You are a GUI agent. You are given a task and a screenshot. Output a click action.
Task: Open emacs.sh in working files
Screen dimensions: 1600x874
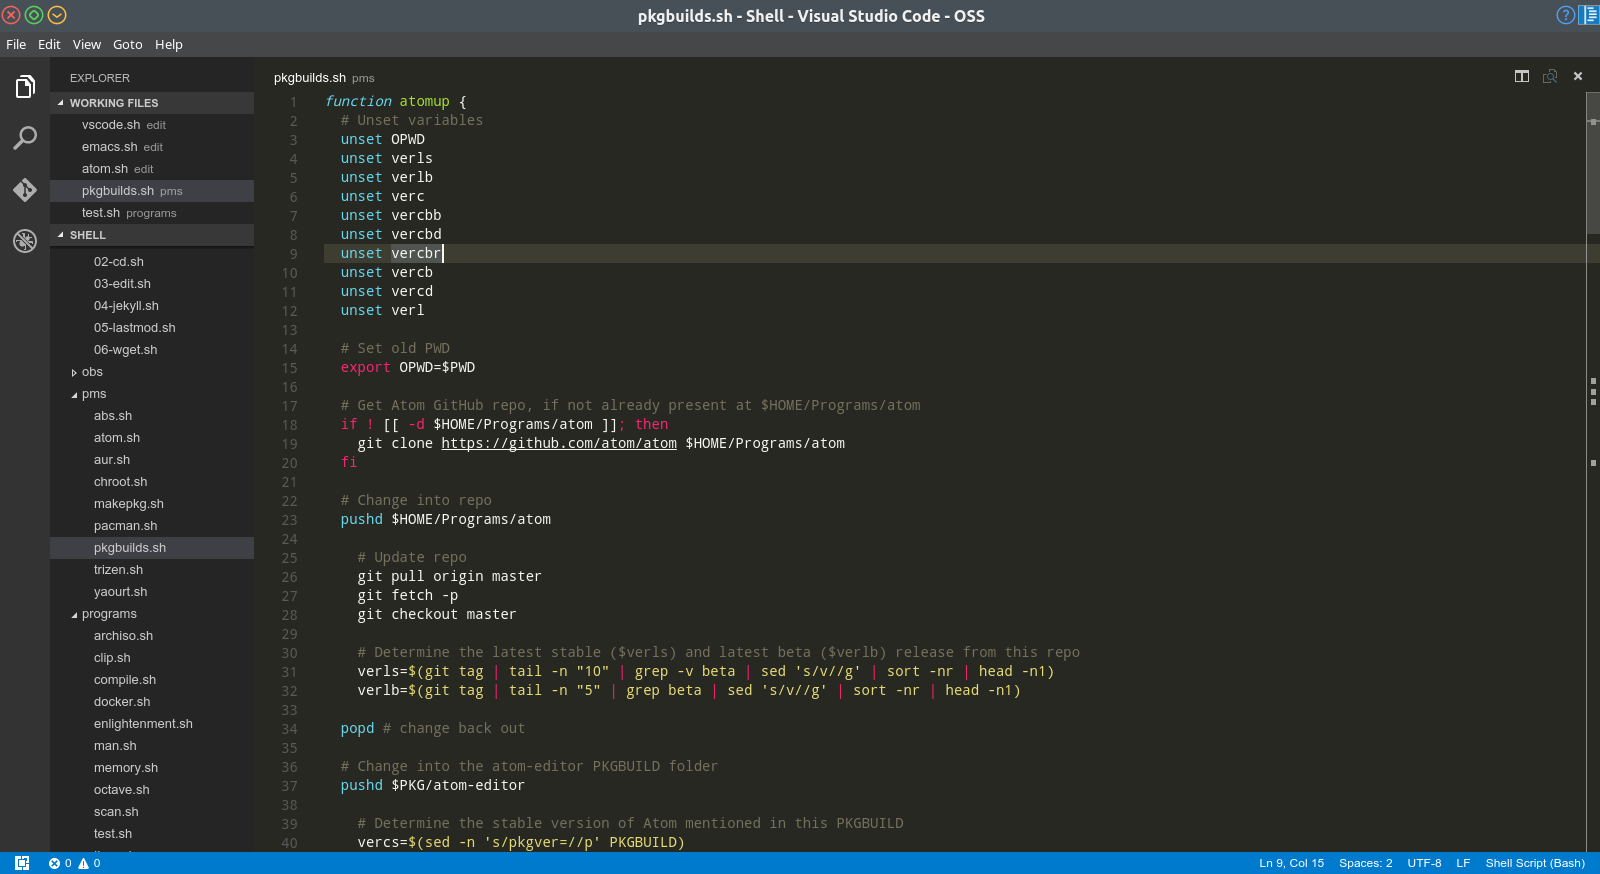click(x=152, y=147)
